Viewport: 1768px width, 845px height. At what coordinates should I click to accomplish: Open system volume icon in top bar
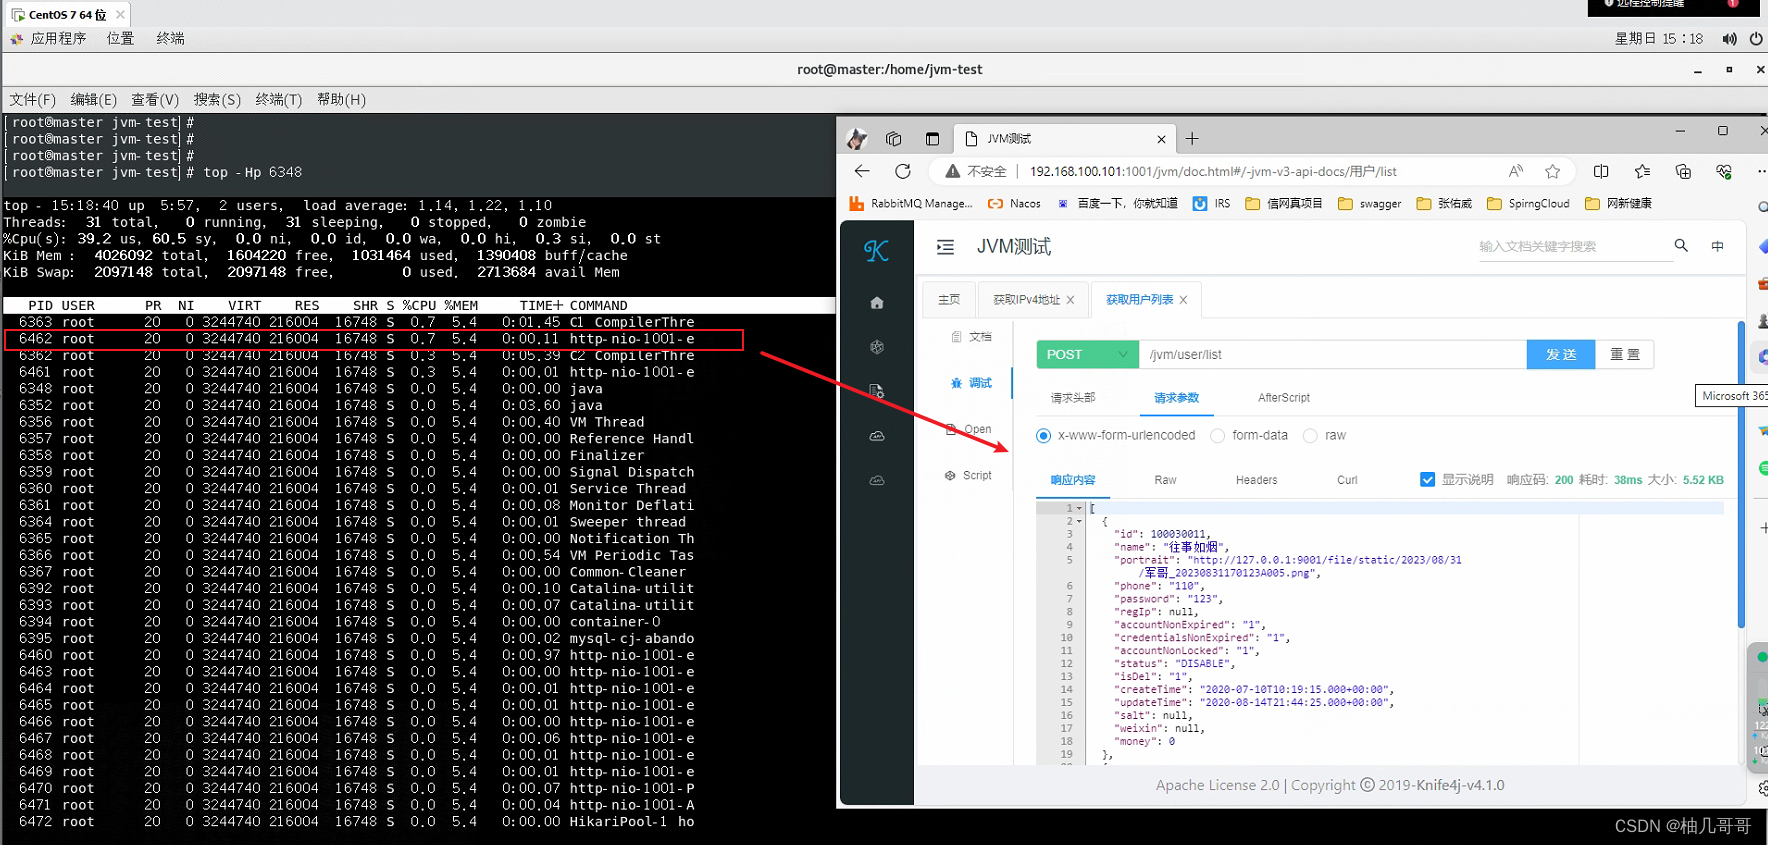tap(1729, 39)
